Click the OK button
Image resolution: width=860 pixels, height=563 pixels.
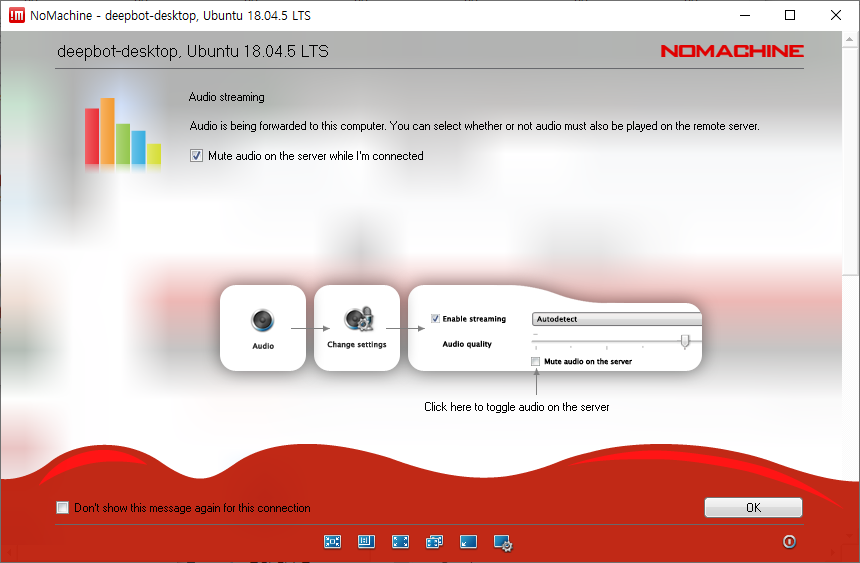pyautogui.click(x=753, y=508)
